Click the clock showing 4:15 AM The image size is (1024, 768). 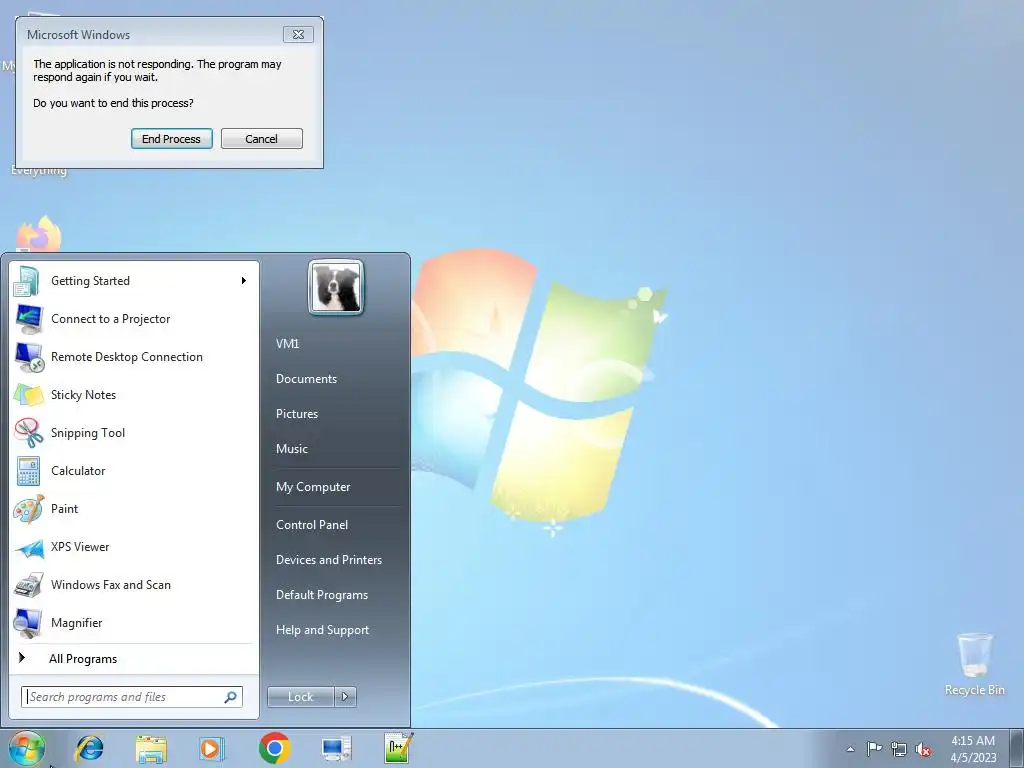pos(973,749)
